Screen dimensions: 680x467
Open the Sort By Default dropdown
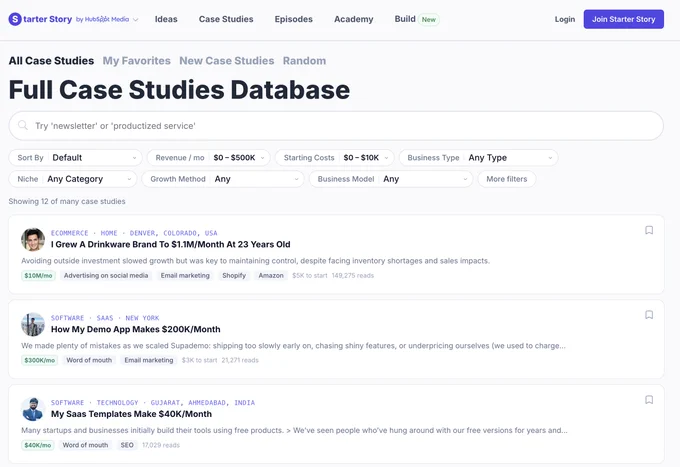[75, 158]
